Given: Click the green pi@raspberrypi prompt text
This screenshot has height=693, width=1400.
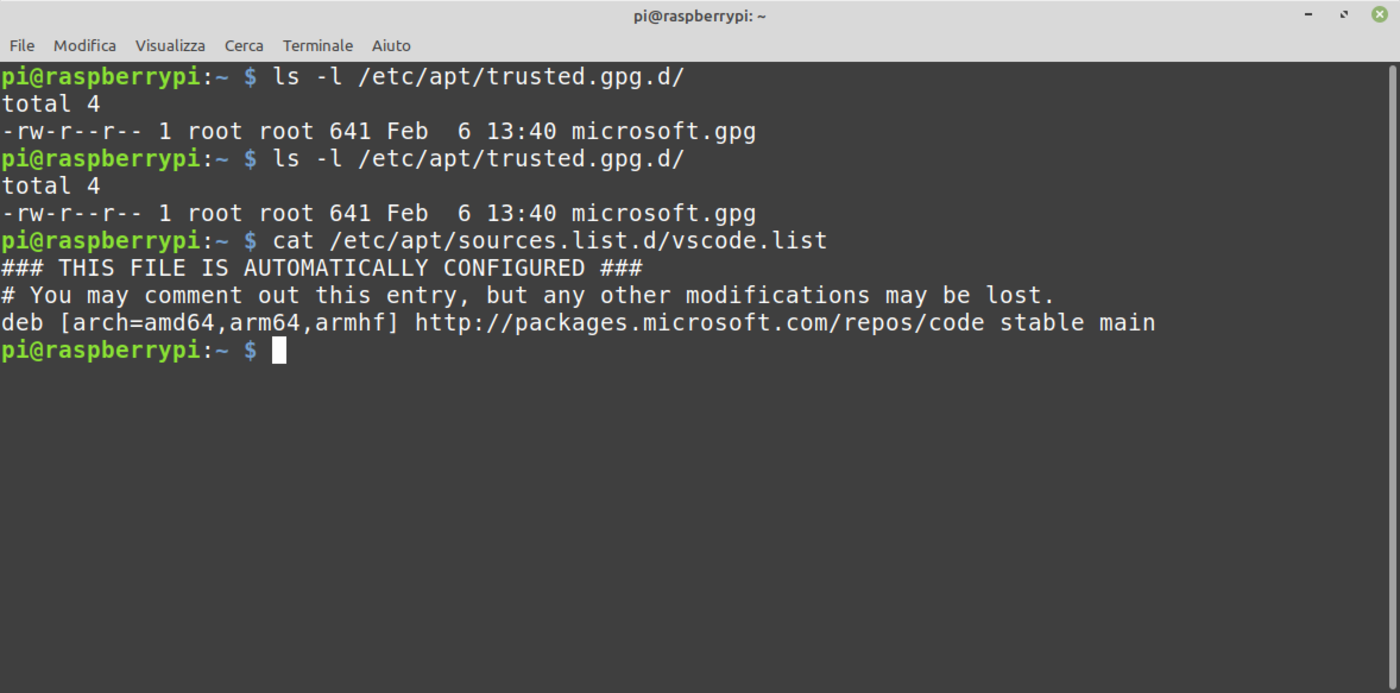Looking at the screenshot, I should pos(100,350).
